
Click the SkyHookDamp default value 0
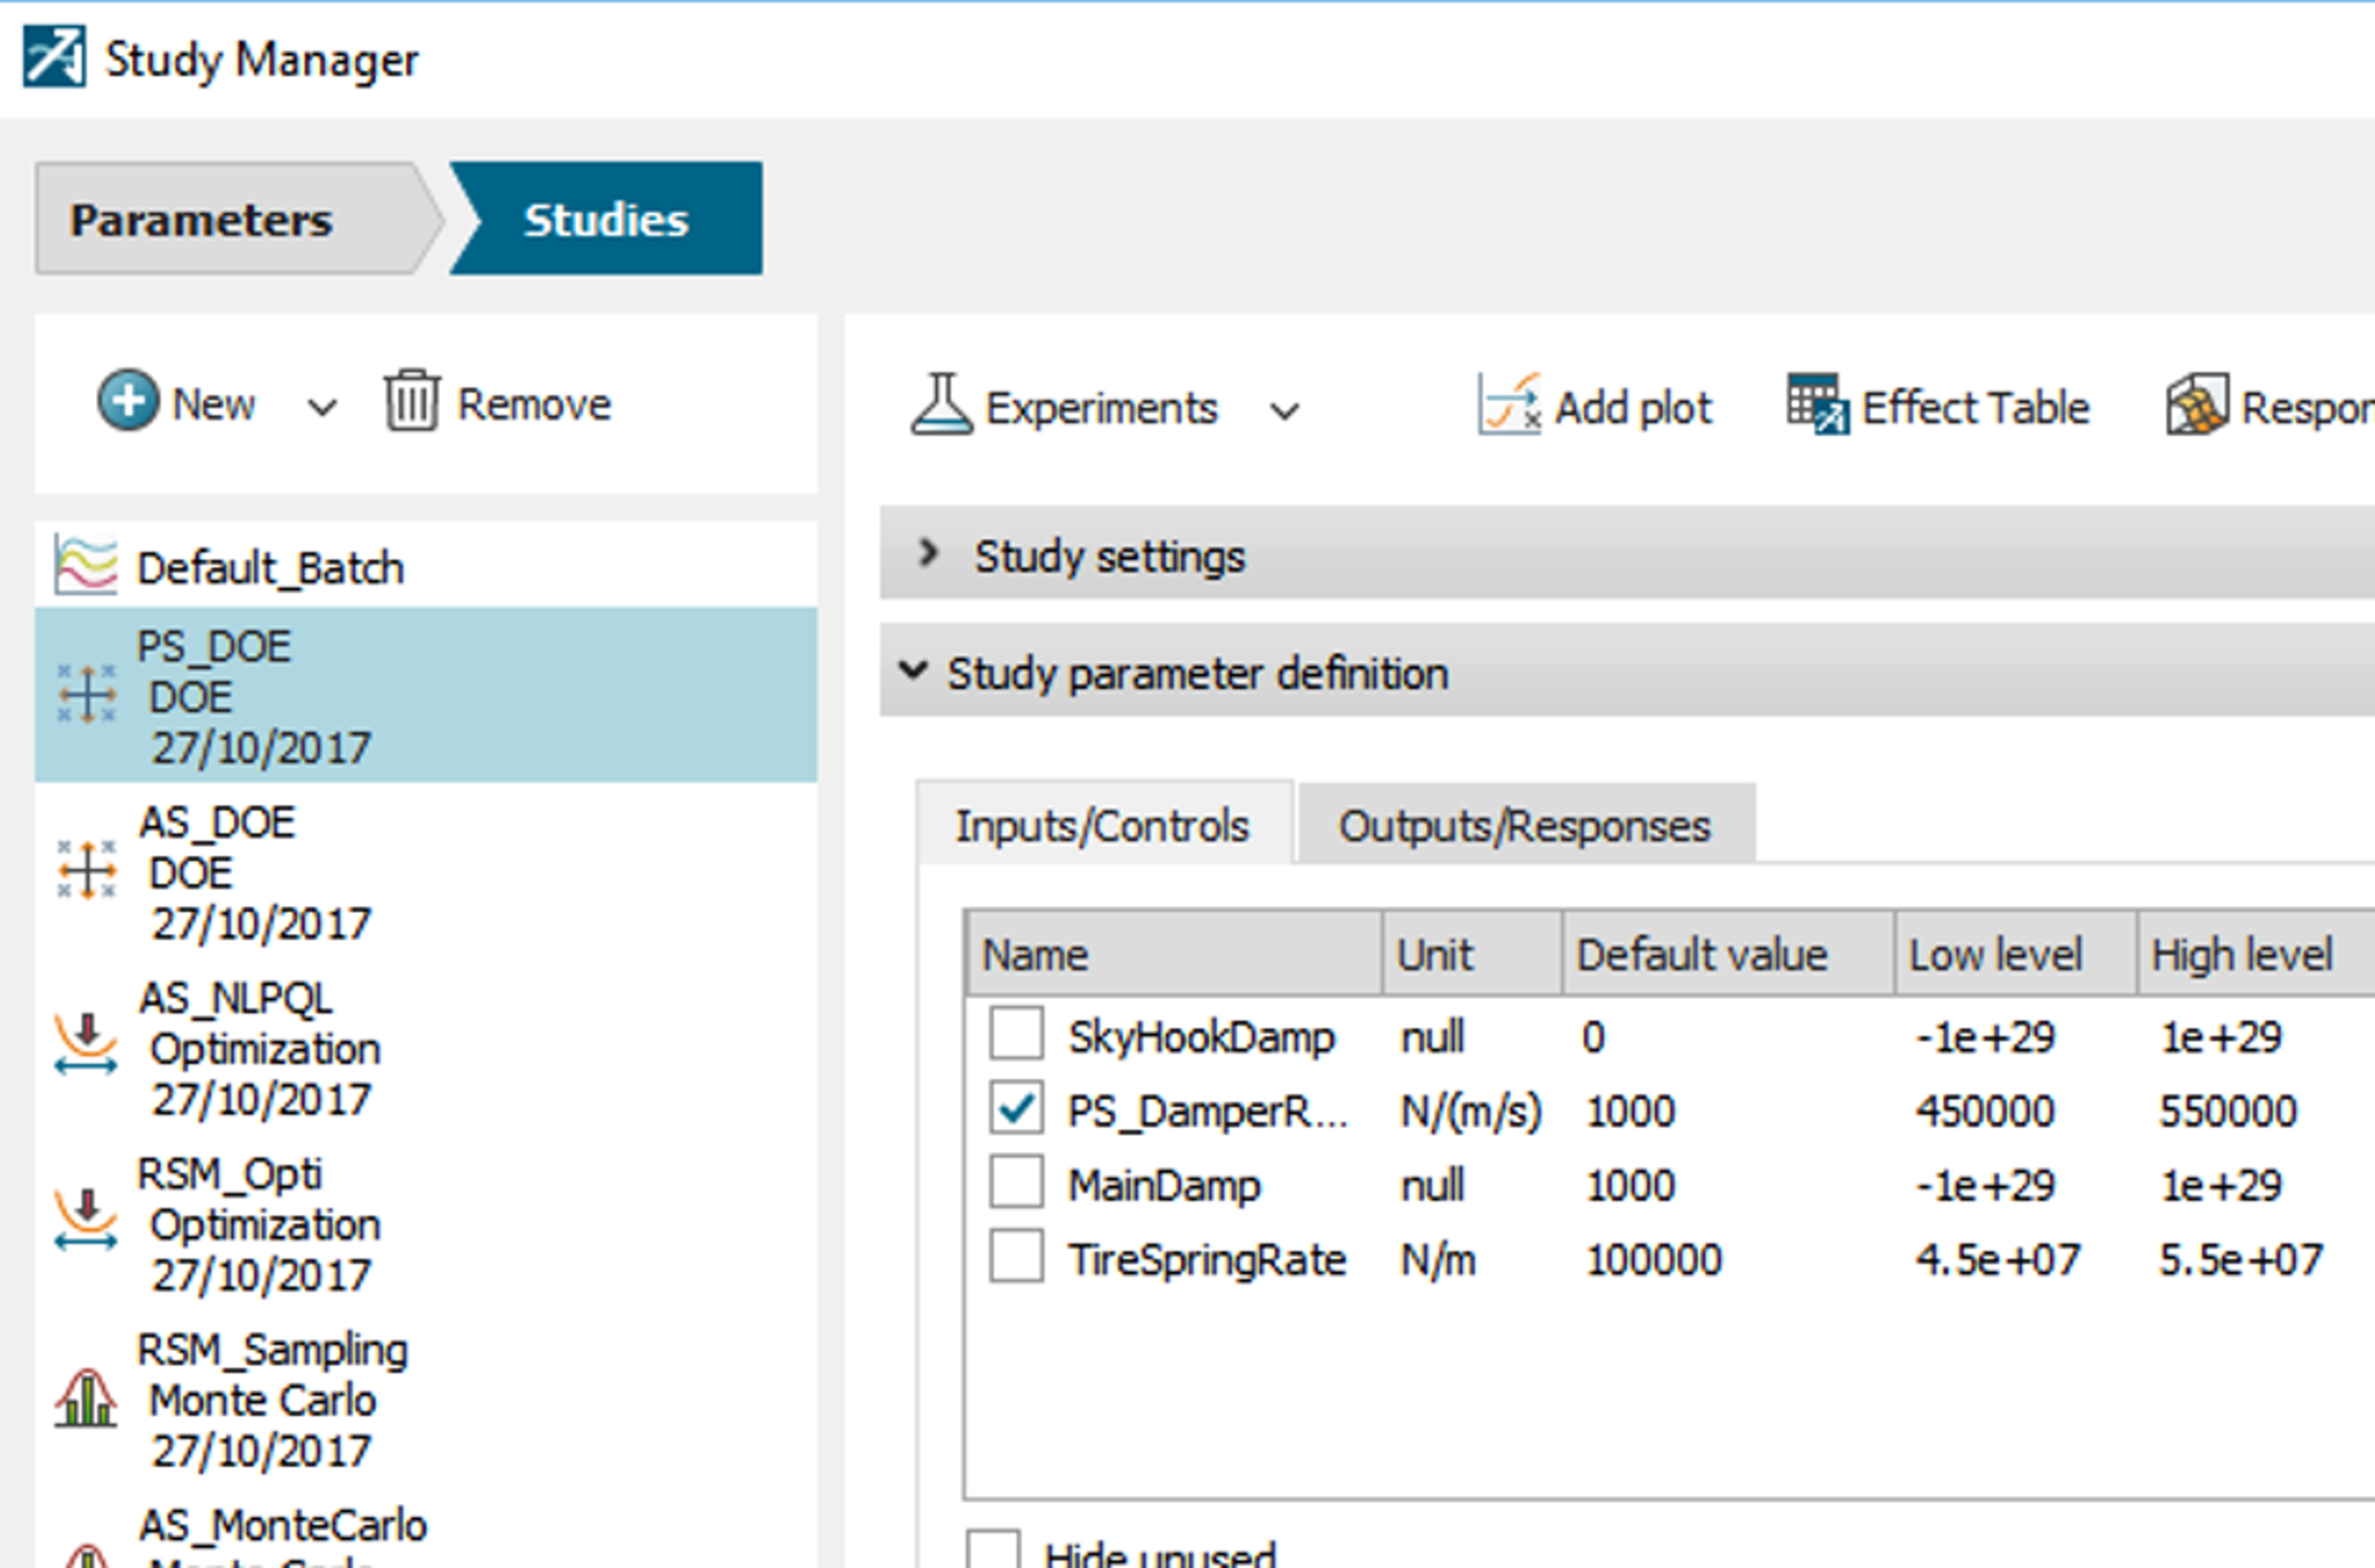(x=1593, y=1036)
